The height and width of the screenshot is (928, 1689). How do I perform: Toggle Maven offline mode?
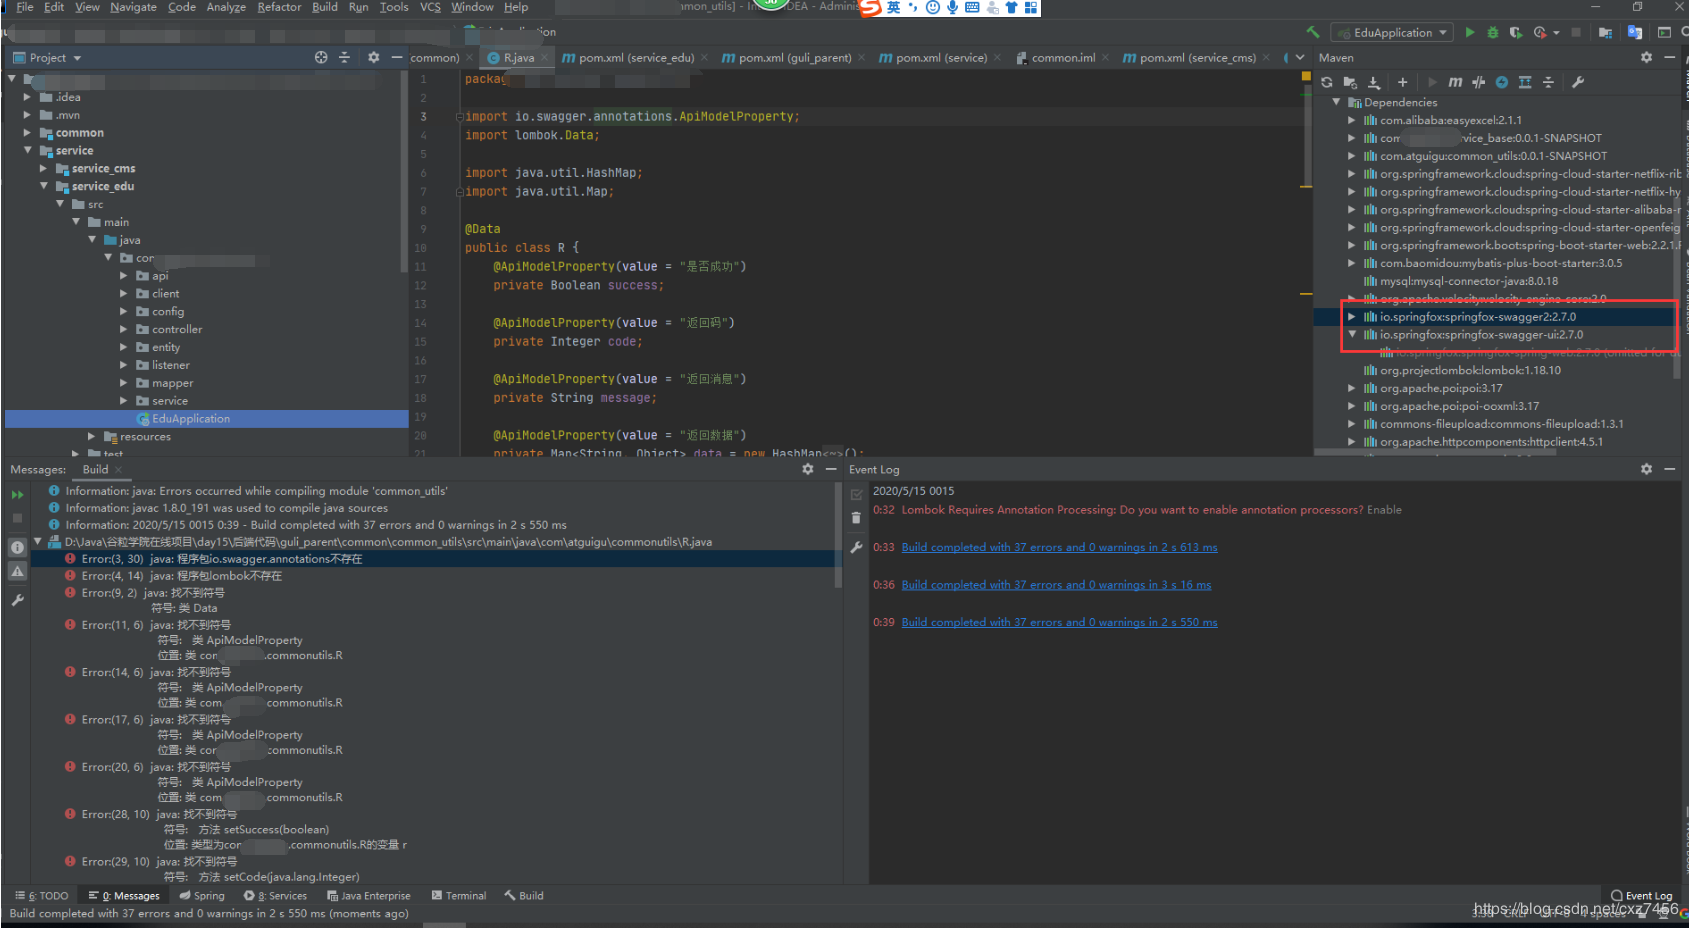(1478, 82)
